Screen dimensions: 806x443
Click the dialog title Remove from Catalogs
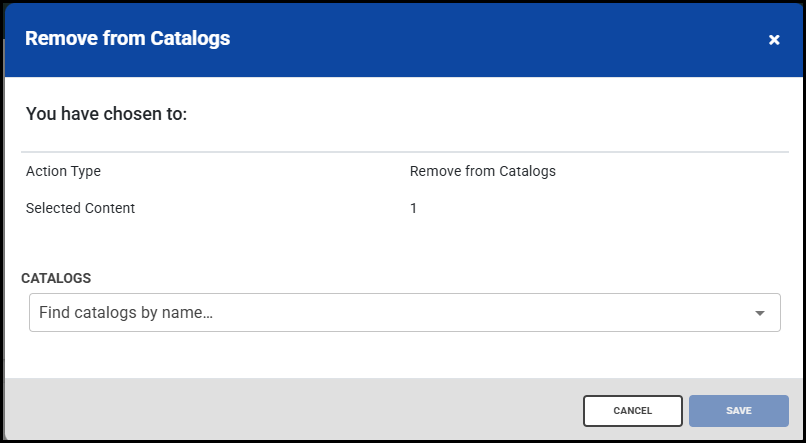[x=127, y=39]
